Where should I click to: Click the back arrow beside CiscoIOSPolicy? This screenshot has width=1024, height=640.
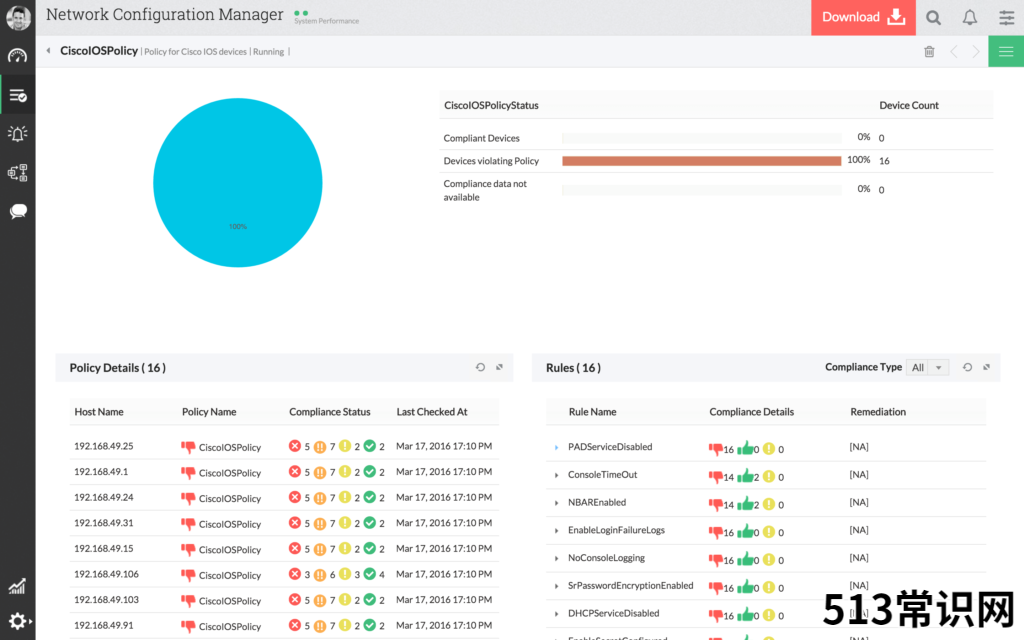coord(48,50)
